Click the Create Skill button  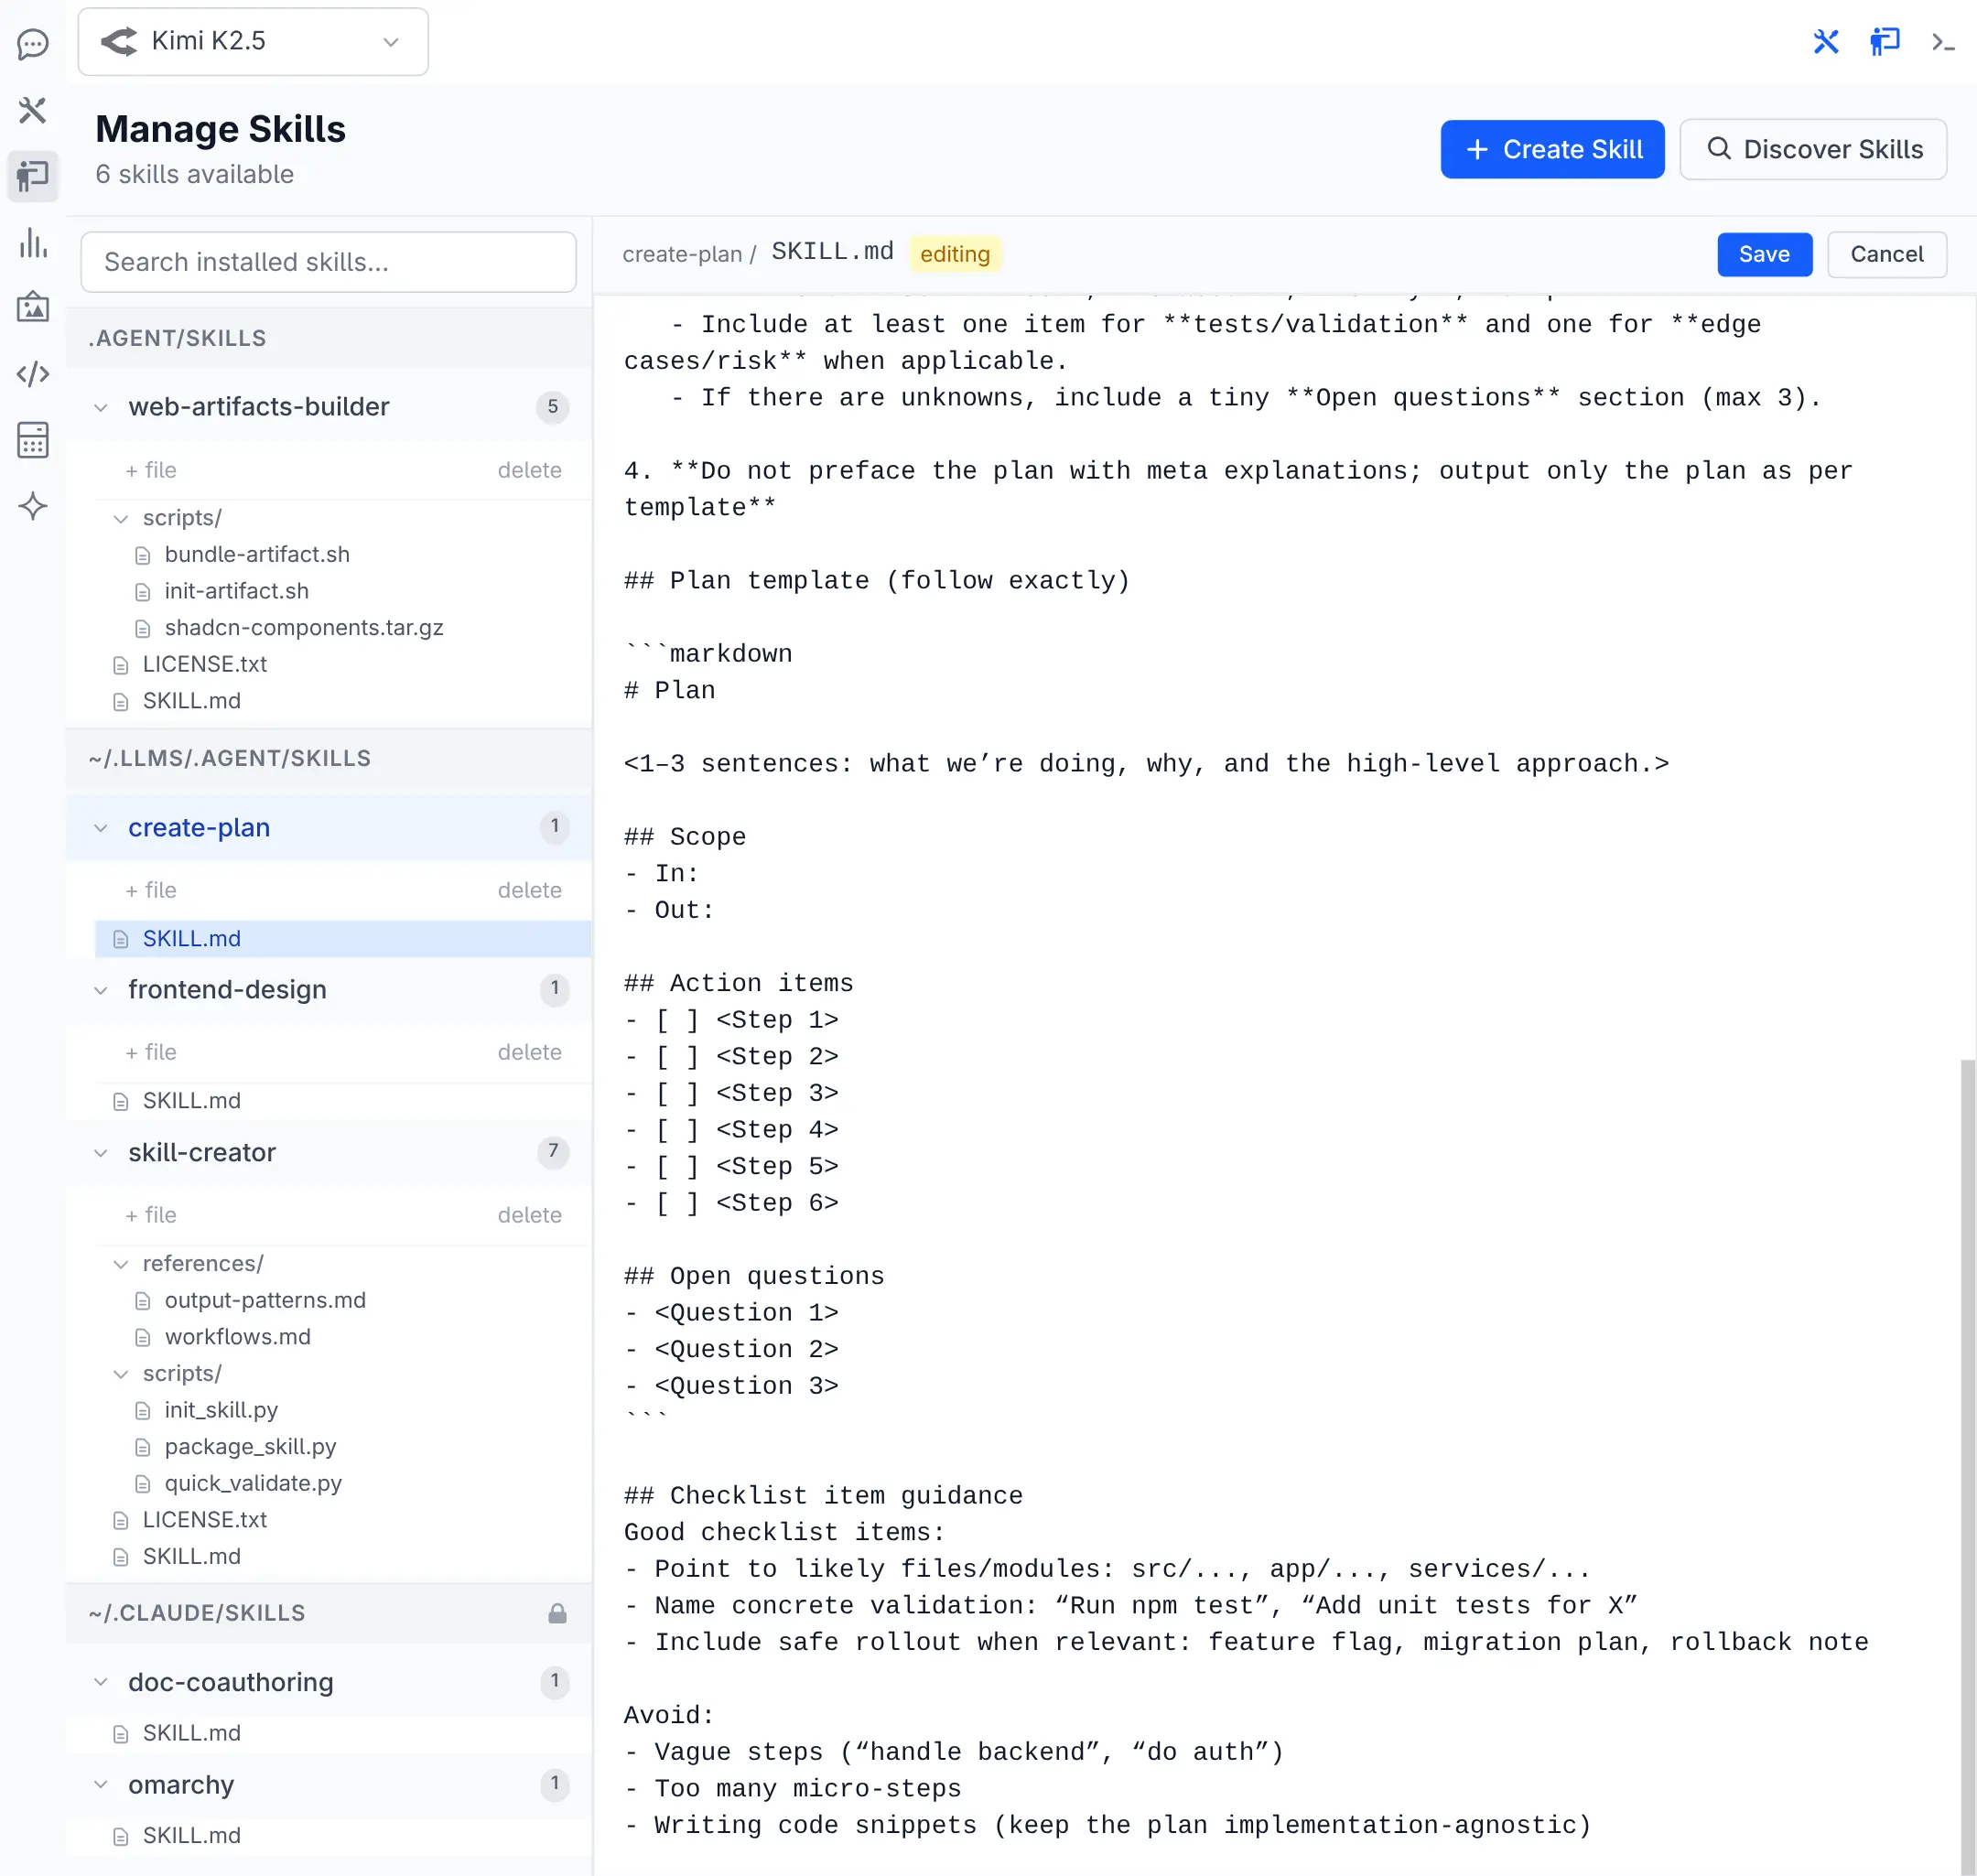(1551, 149)
